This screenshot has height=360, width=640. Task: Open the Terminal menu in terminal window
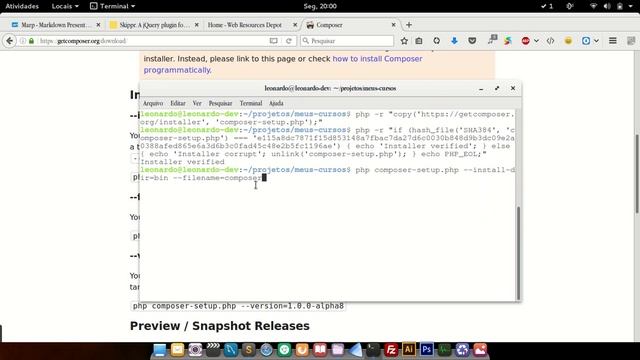tap(251, 103)
